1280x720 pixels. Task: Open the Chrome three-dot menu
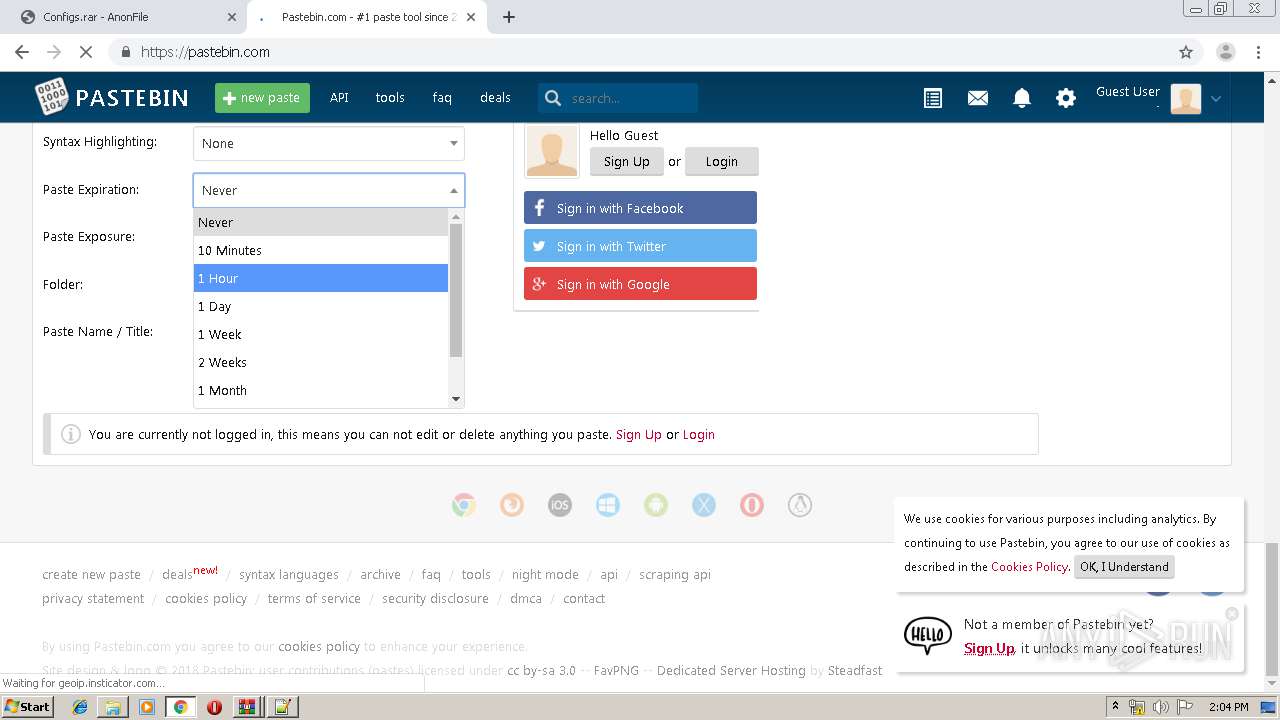1257,52
